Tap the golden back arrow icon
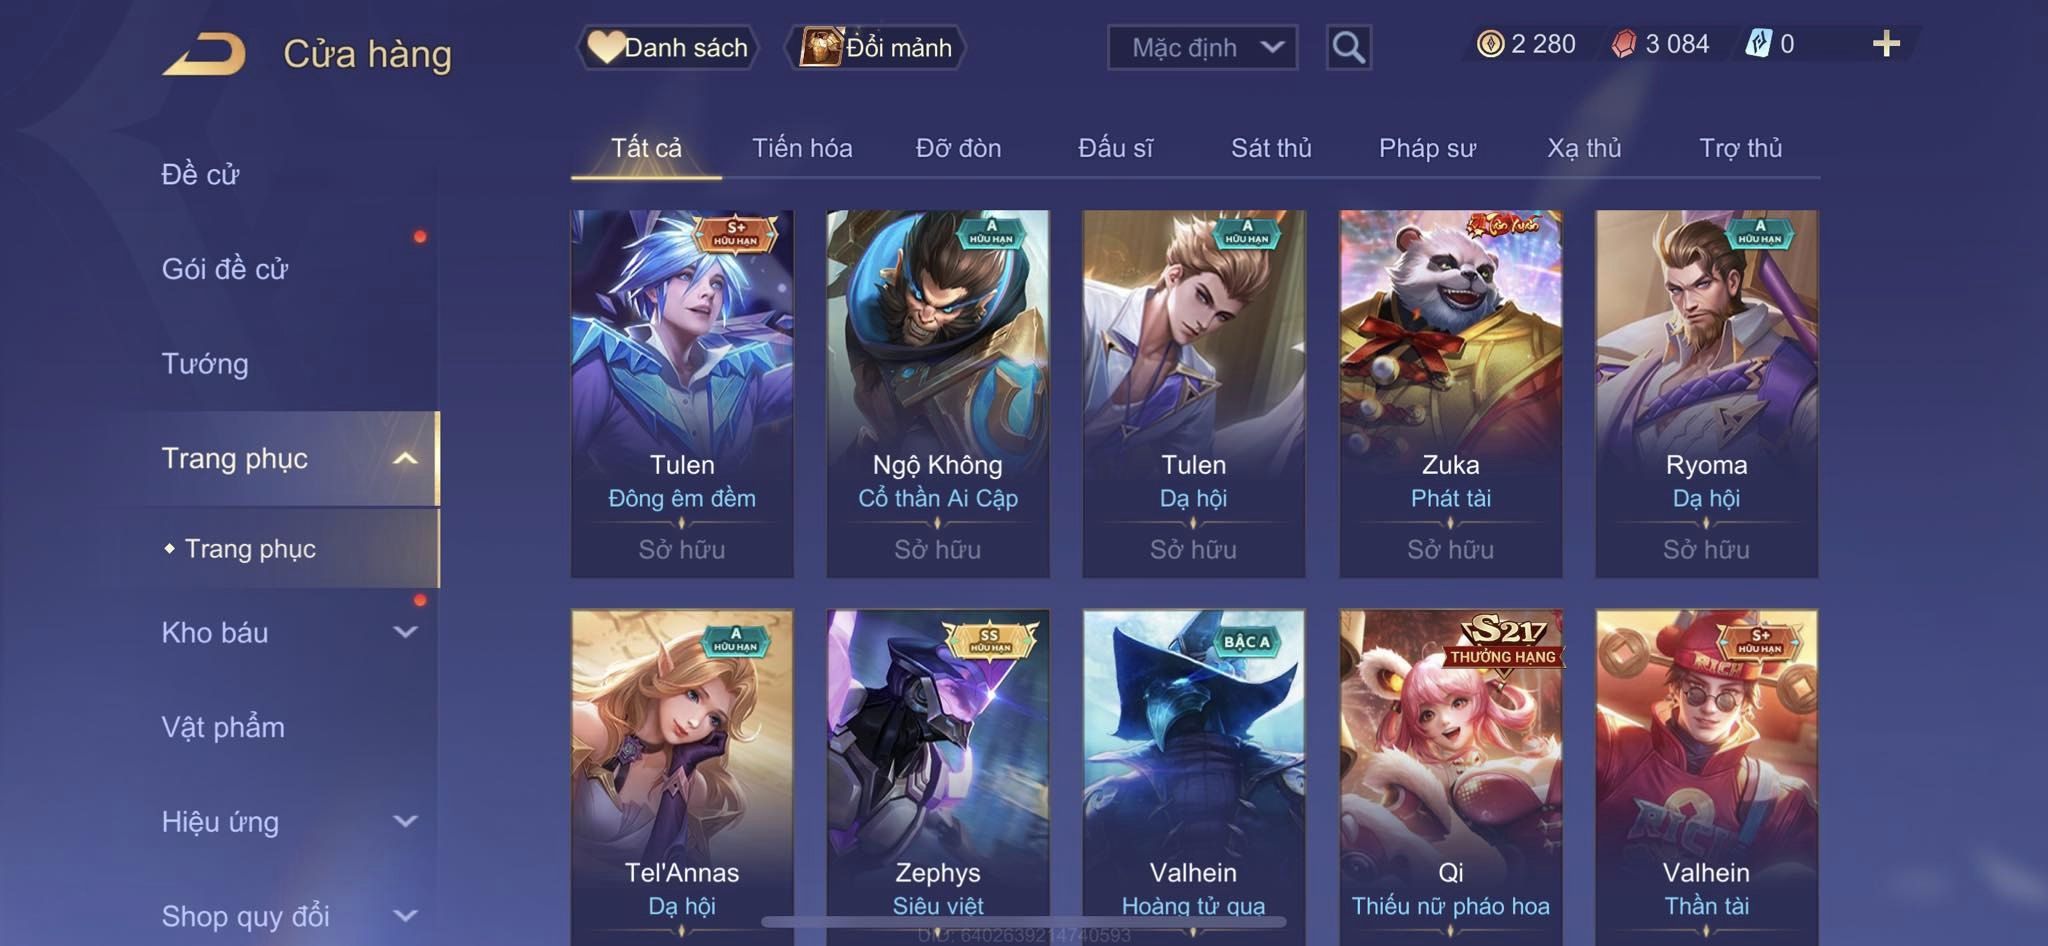The image size is (2048, 946). click(x=204, y=53)
